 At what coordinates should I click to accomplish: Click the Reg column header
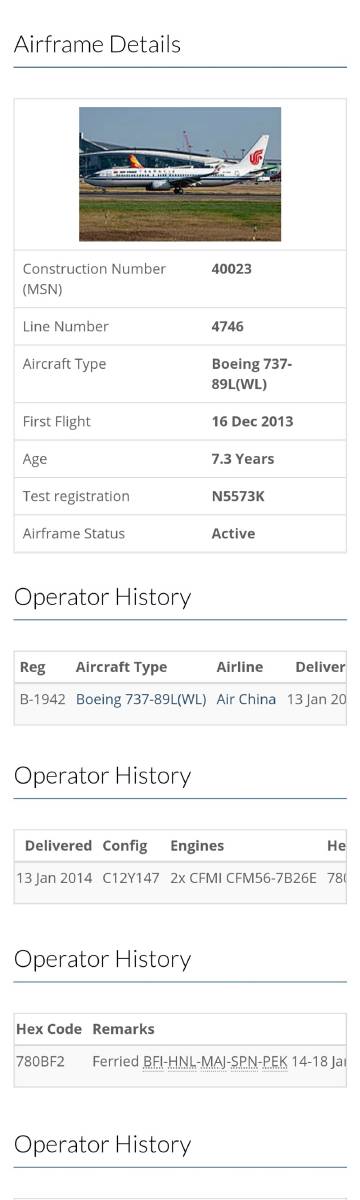[x=33, y=667]
